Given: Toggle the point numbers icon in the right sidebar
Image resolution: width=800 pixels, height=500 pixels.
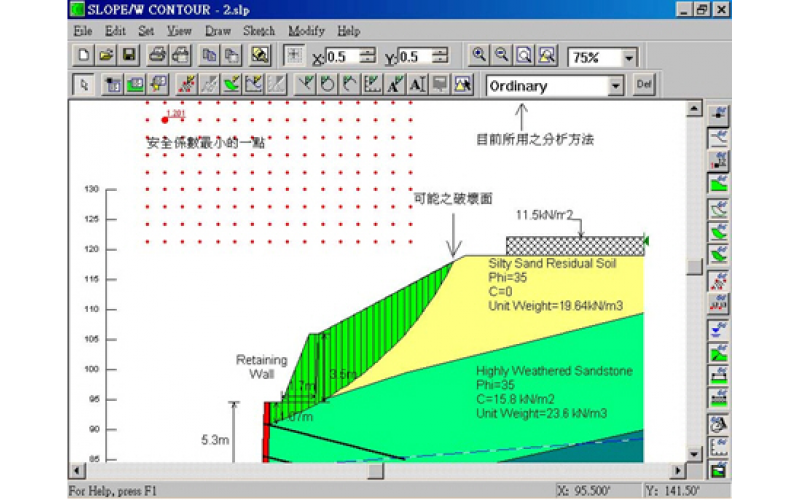Looking at the screenshot, I should click(718, 160).
